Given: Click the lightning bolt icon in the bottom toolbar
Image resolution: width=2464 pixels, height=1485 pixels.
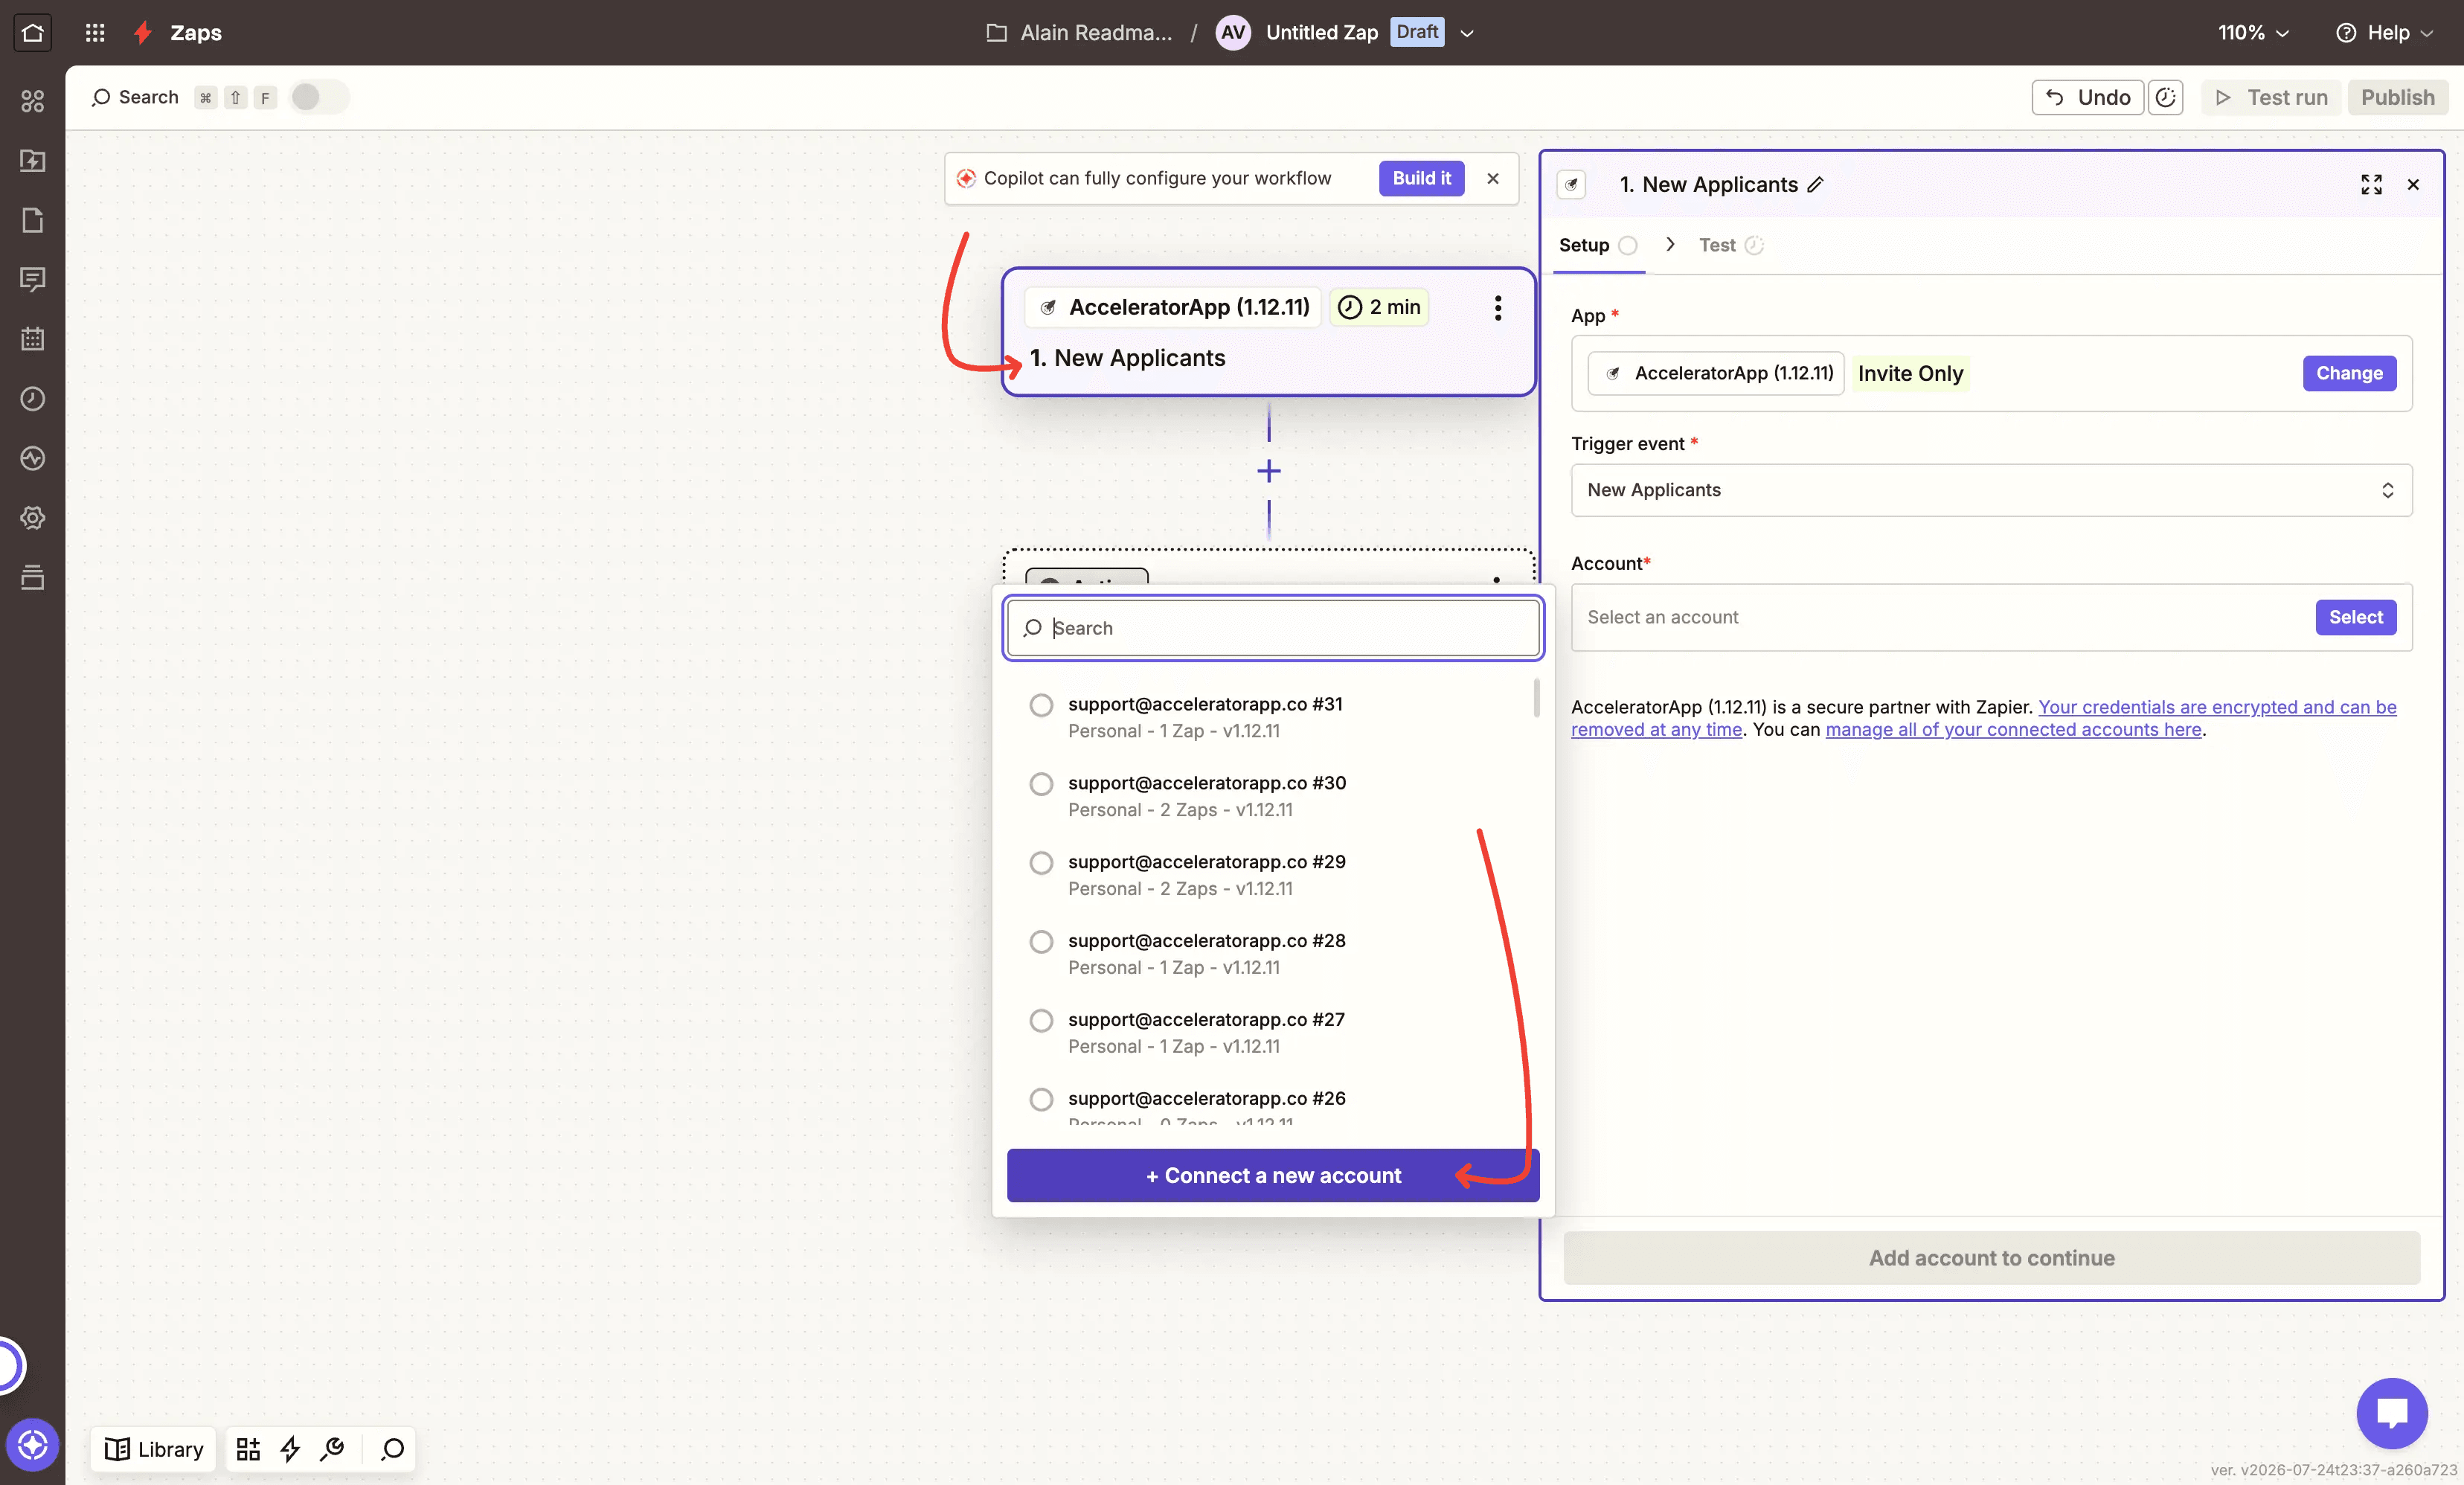Looking at the screenshot, I should (290, 1449).
